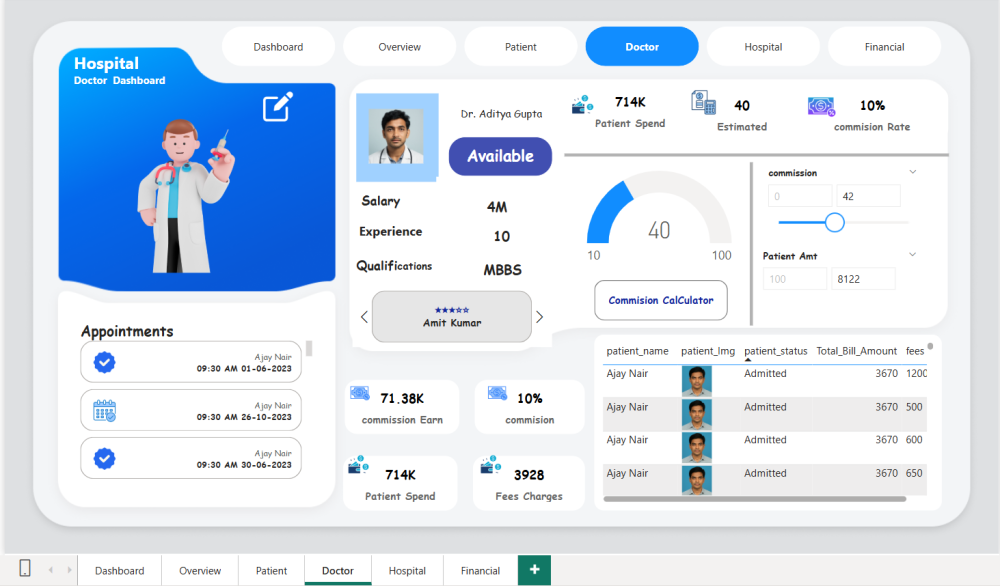Click the mobile layout icon in bottom bar
1000x586 pixels.
(25, 569)
